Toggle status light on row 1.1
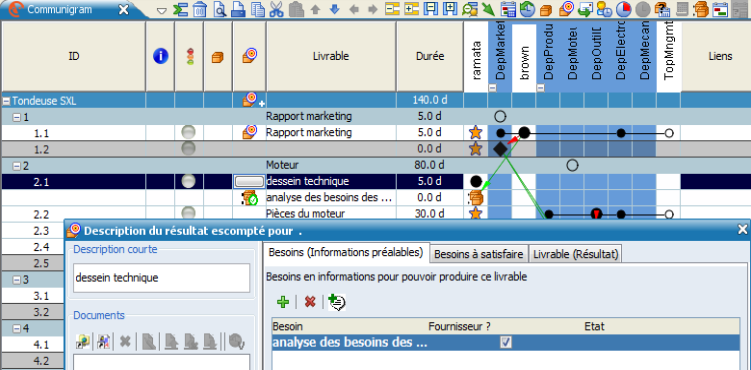 pos(189,133)
